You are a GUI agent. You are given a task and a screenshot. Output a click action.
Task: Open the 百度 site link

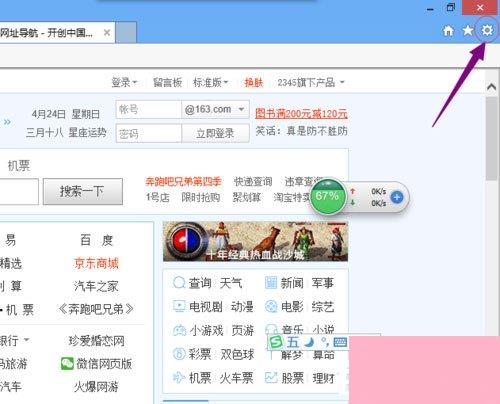click(x=97, y=240)
